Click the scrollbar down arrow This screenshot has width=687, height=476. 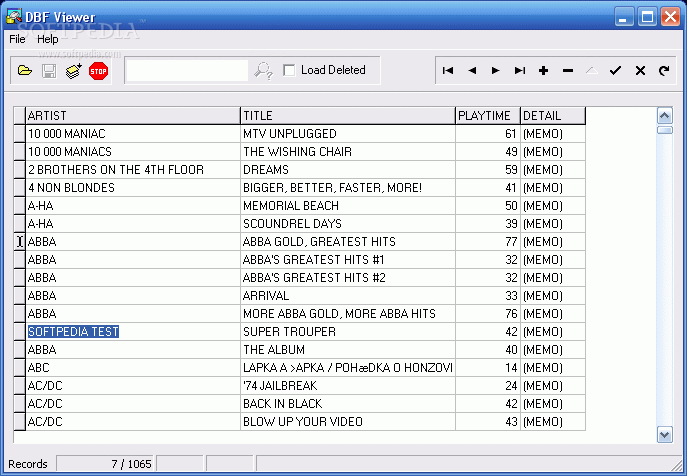(665, 435)
